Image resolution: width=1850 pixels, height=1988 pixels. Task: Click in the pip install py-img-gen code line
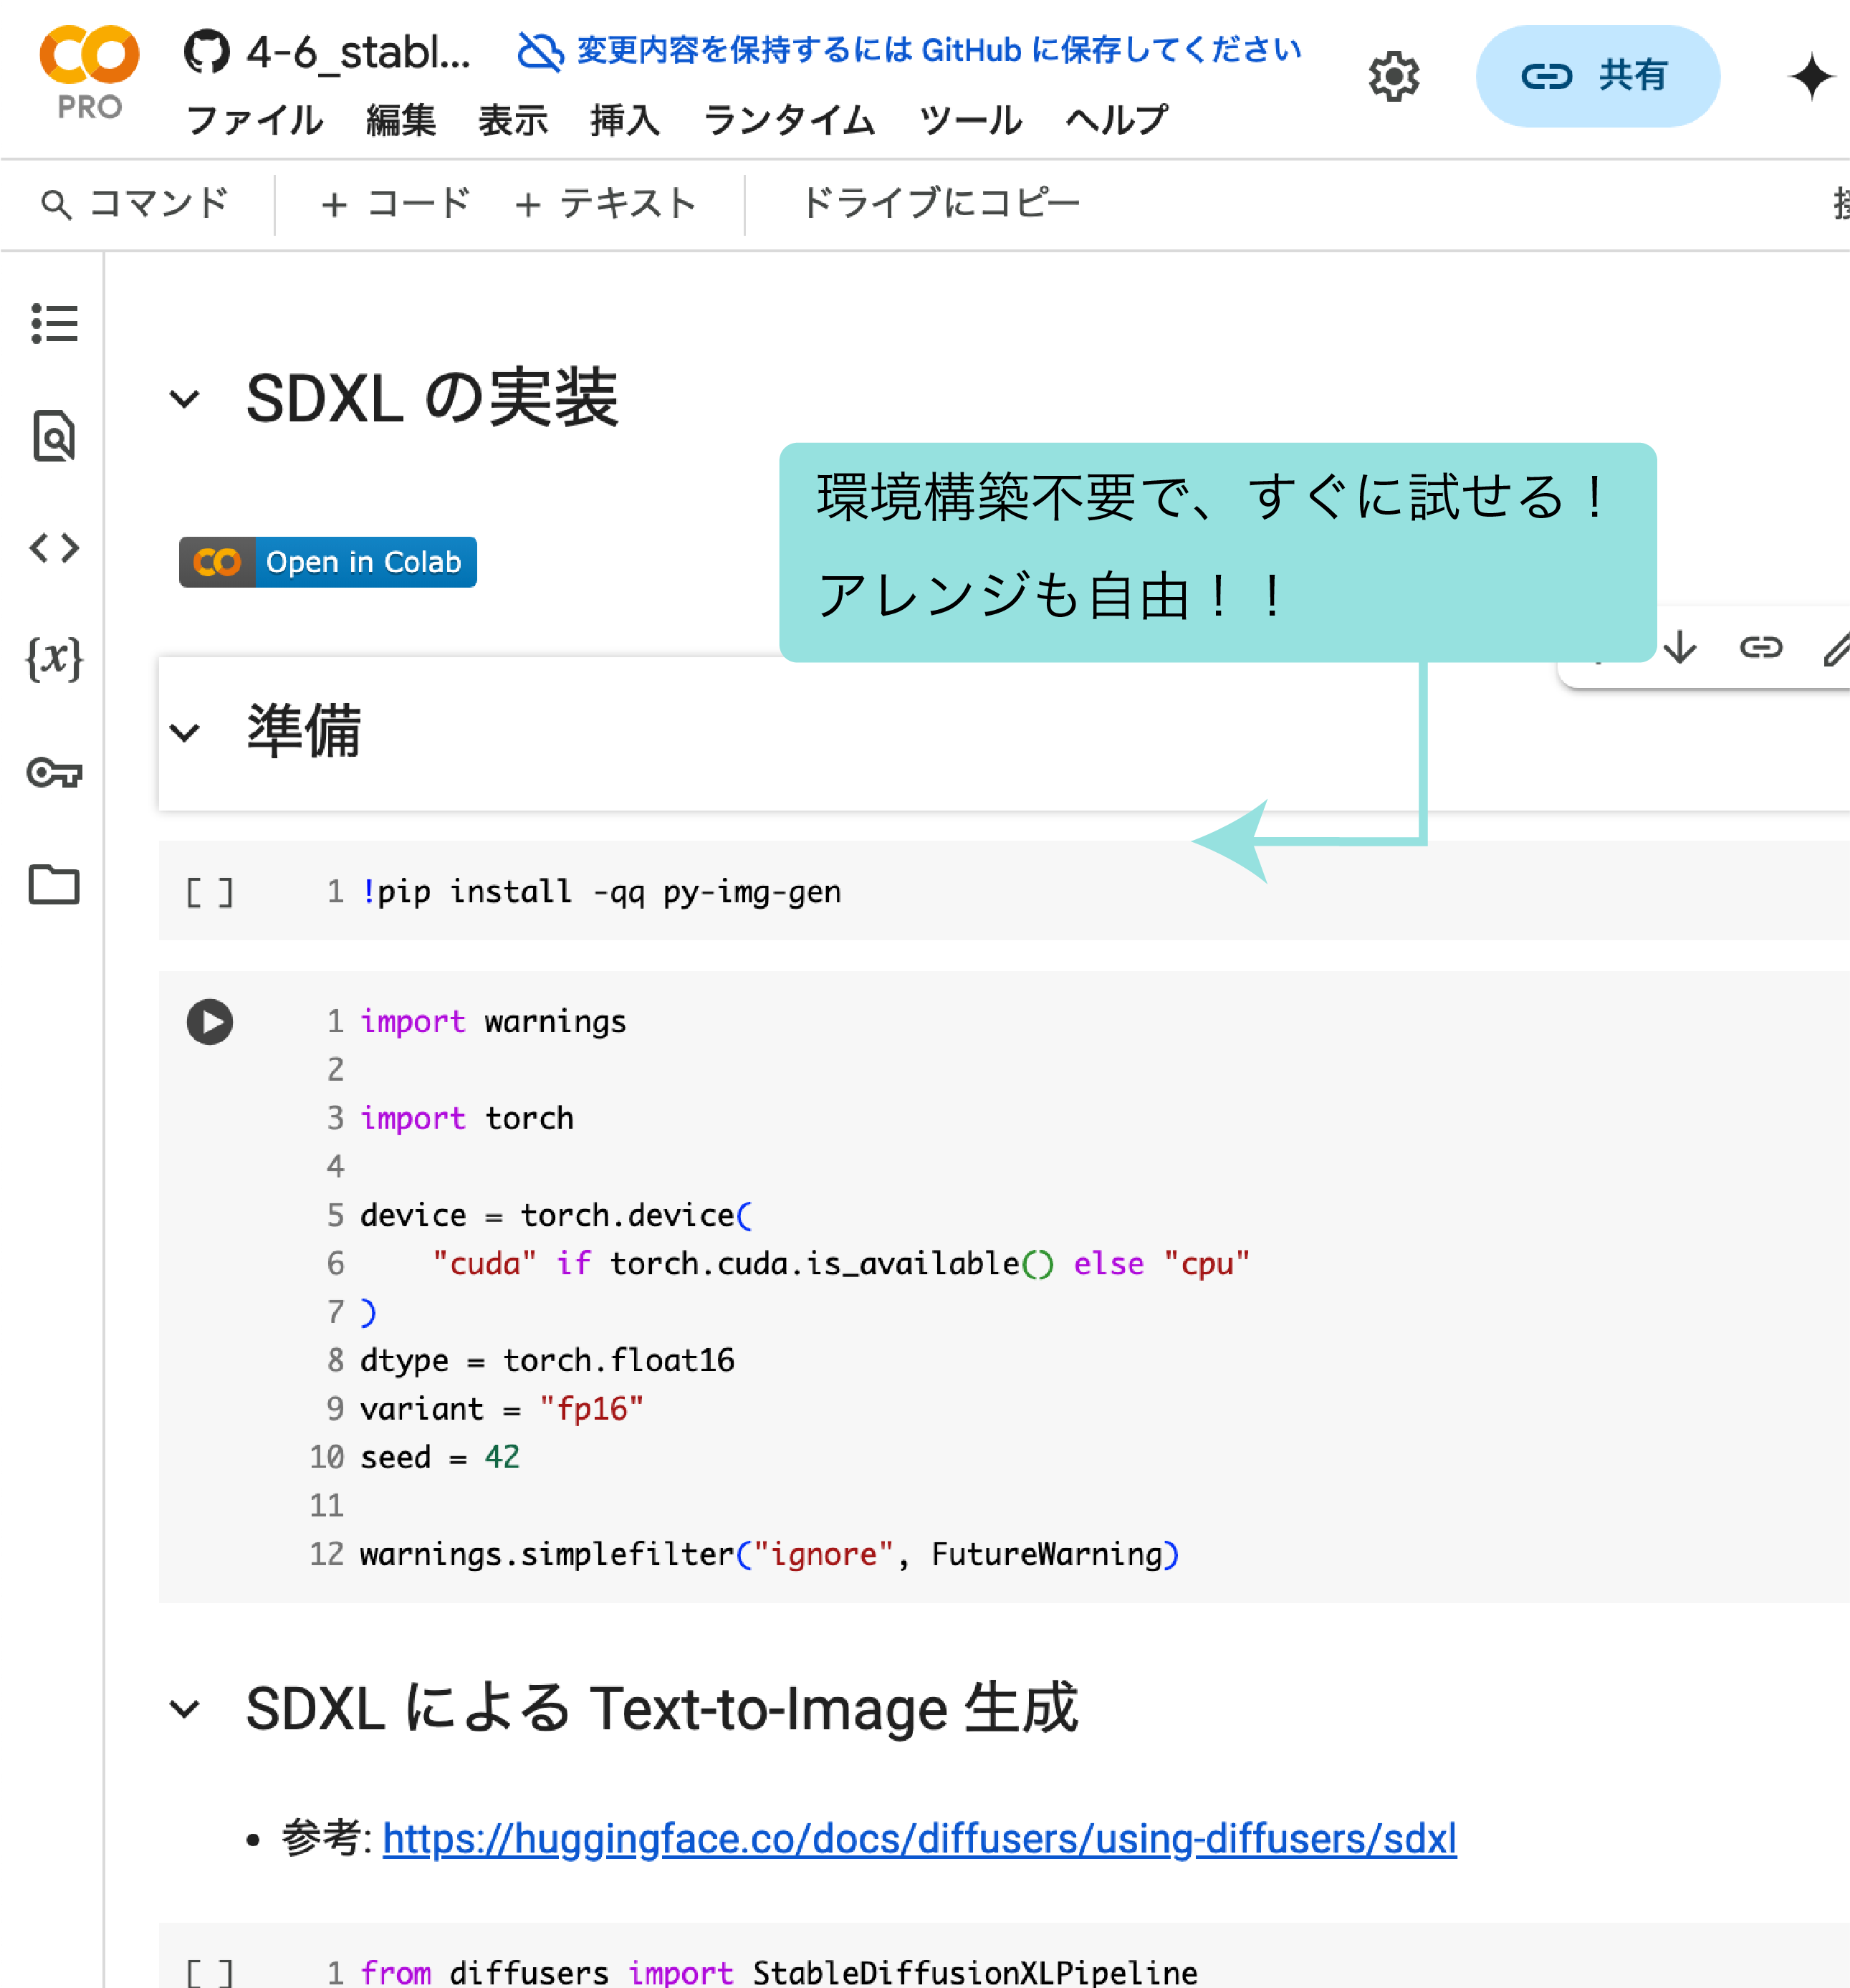coord(601,891)
